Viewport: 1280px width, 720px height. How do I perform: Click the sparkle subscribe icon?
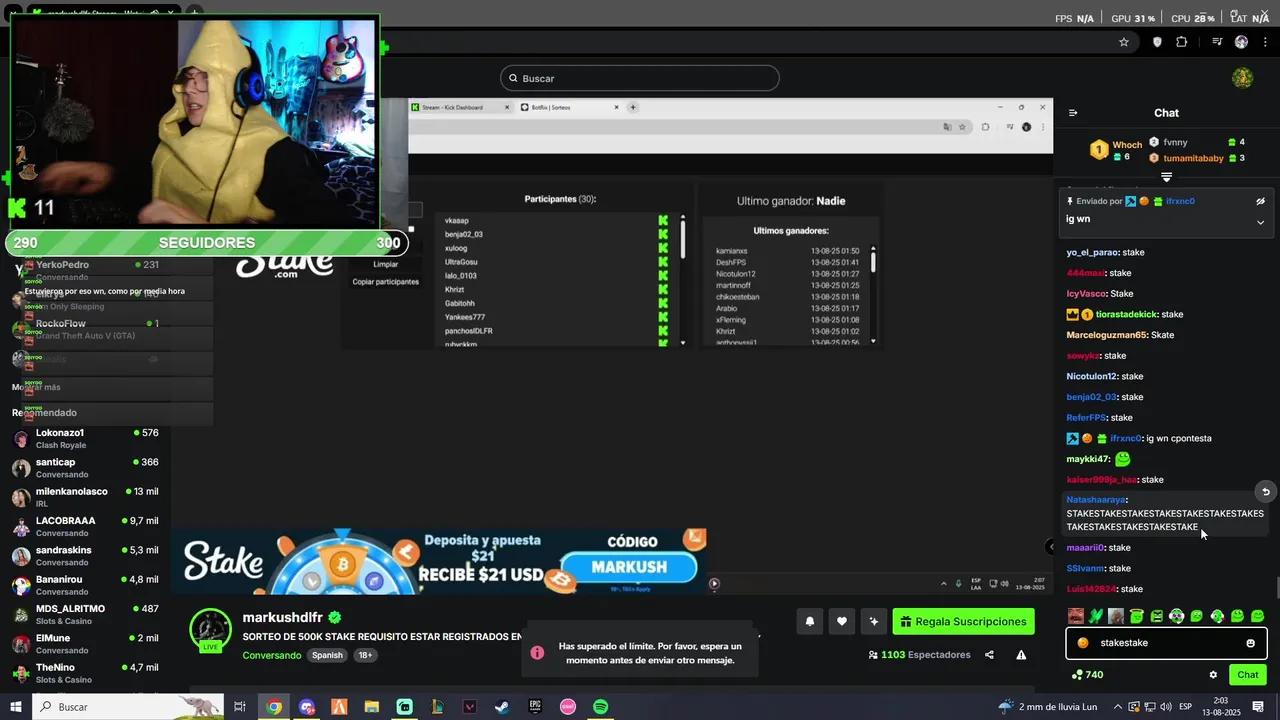pos(874,621)
